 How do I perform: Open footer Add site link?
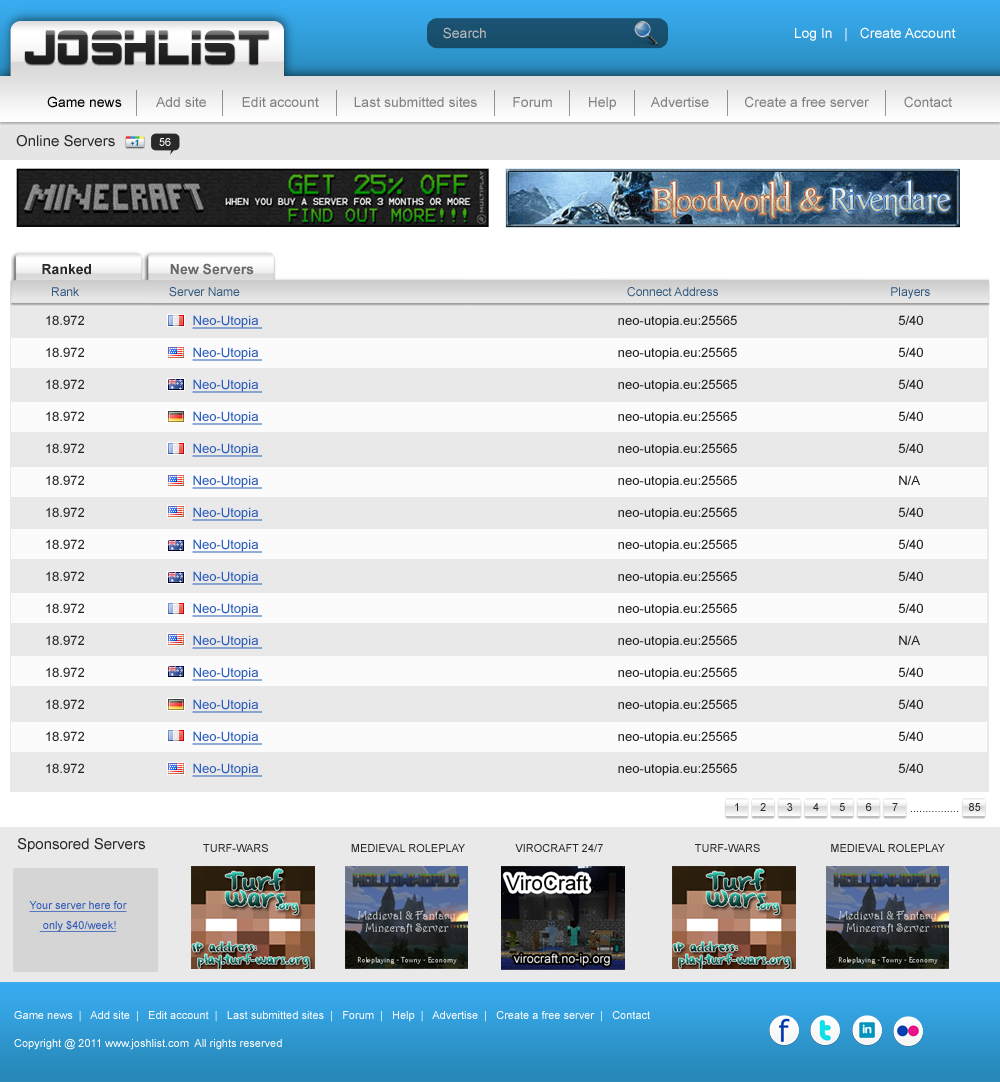[x=110, y=1015]
